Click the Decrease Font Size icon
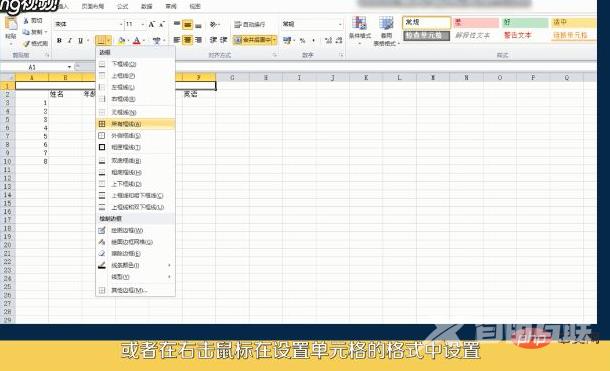Image resolution: width=610 pixels, height=371 pixels. pyautogui.click(x=162, y=24)
